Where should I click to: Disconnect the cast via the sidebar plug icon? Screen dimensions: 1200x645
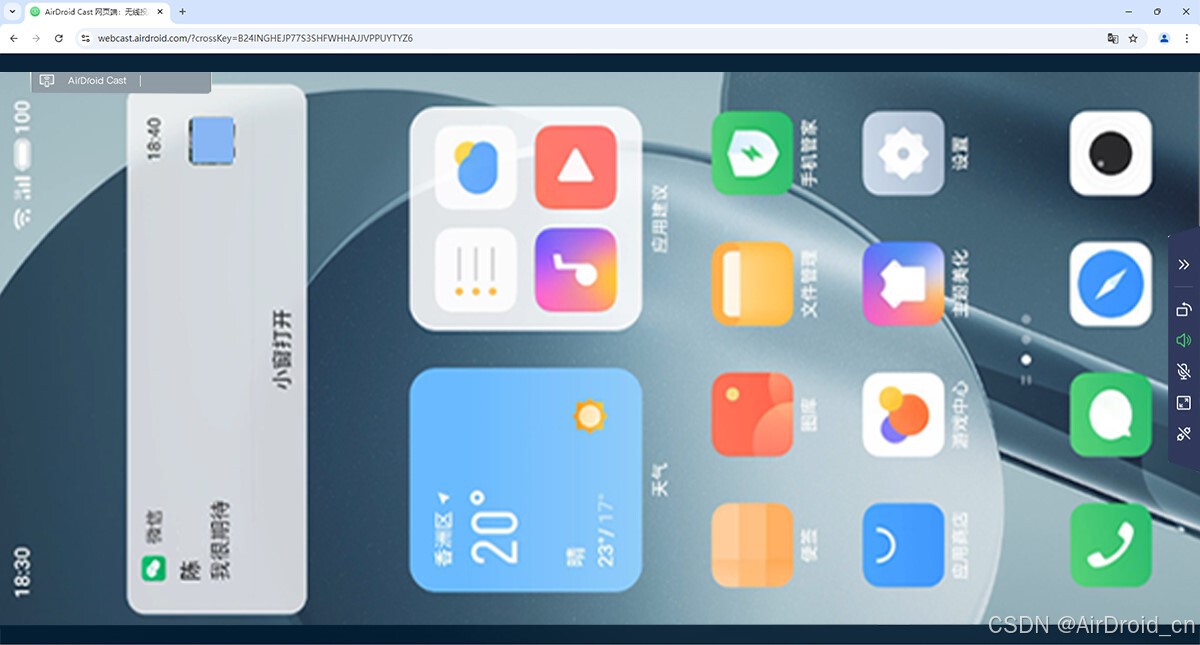1184,434
